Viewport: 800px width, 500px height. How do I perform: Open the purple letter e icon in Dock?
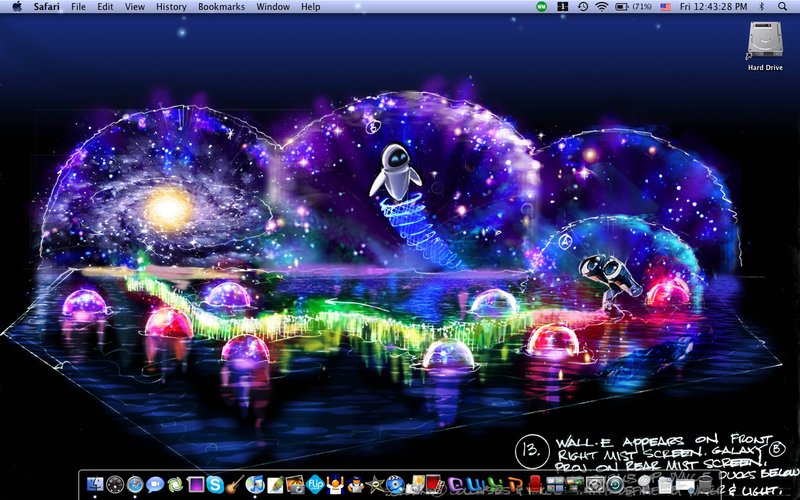point(456,484)
